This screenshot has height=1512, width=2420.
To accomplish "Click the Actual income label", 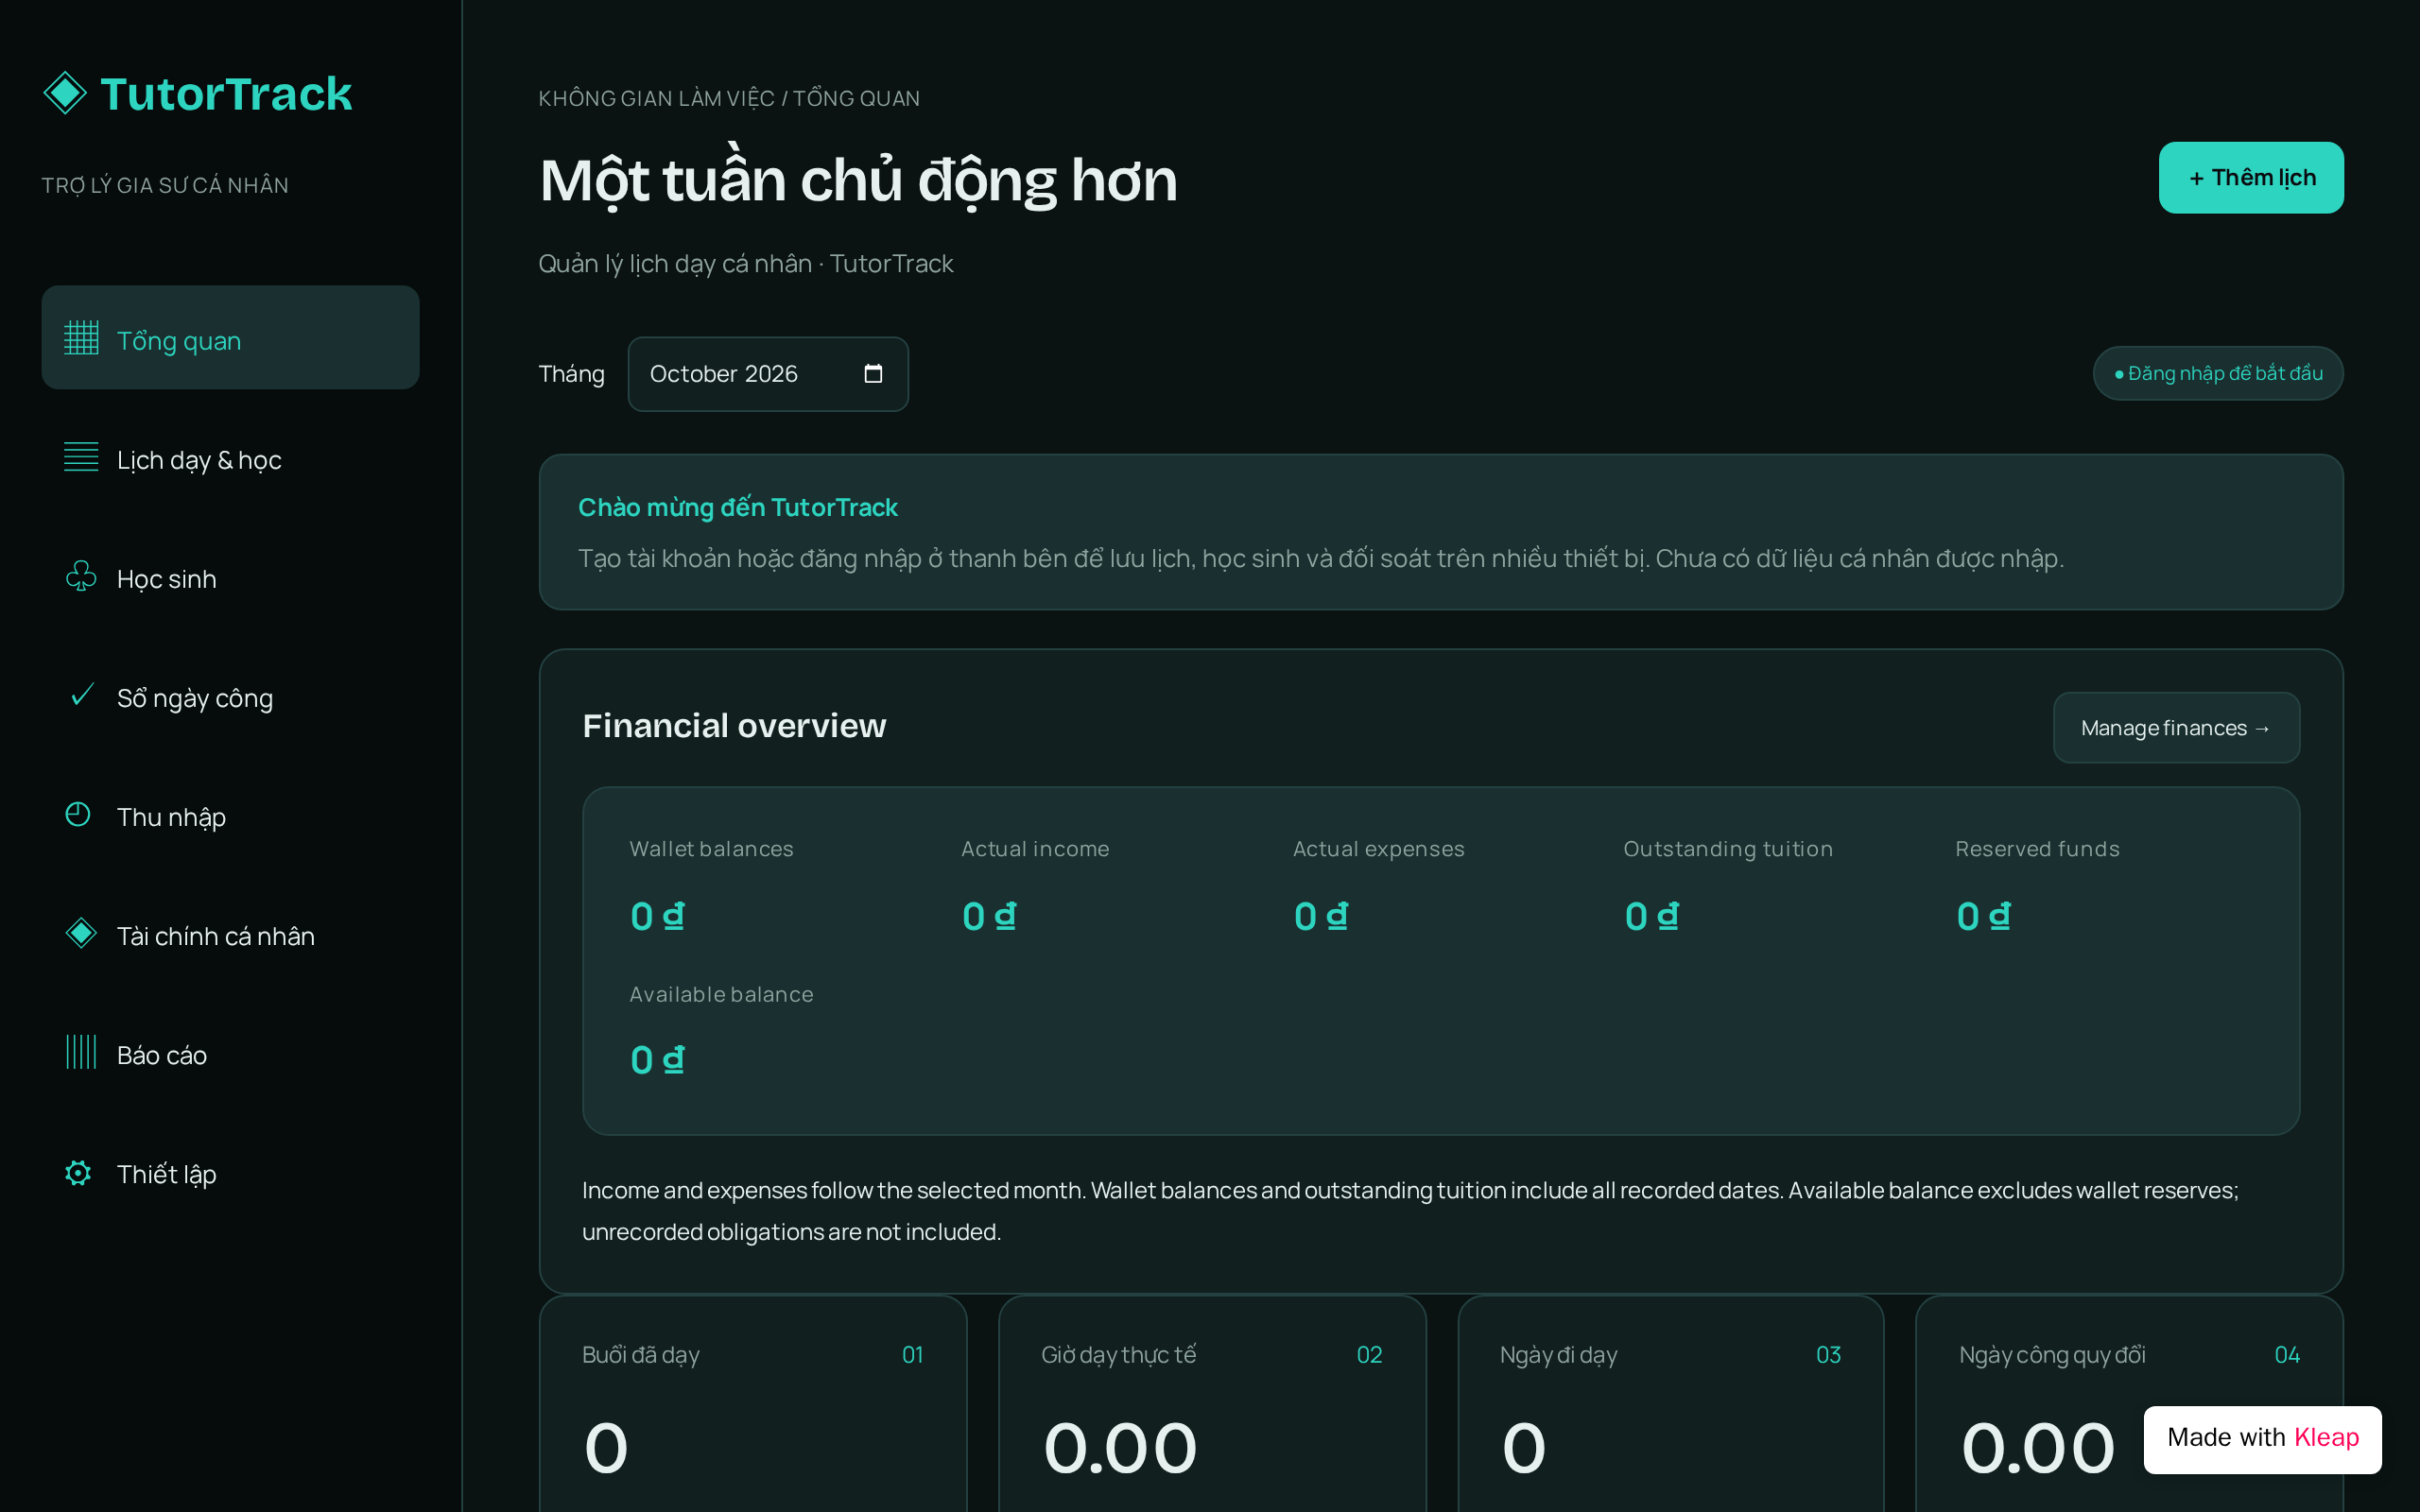I will (1035, 849).
